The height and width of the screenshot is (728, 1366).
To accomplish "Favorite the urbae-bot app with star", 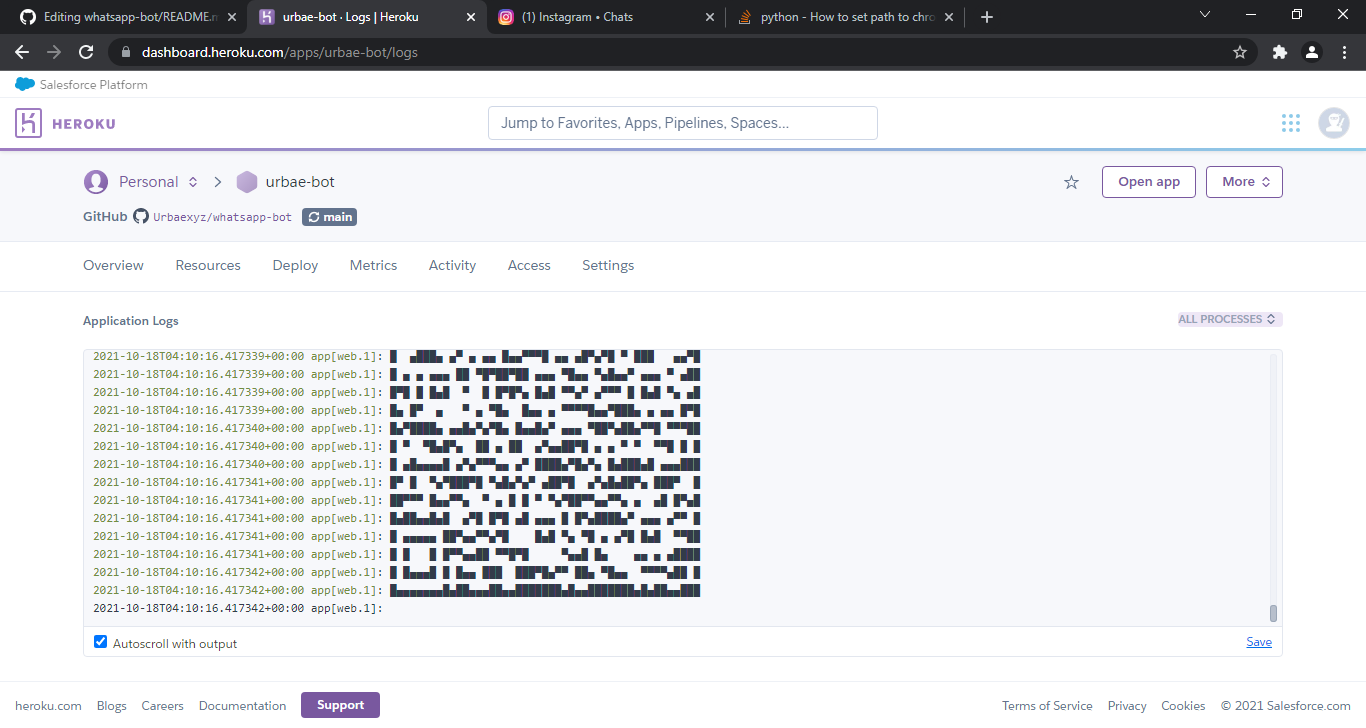I will pos(1071,182).
